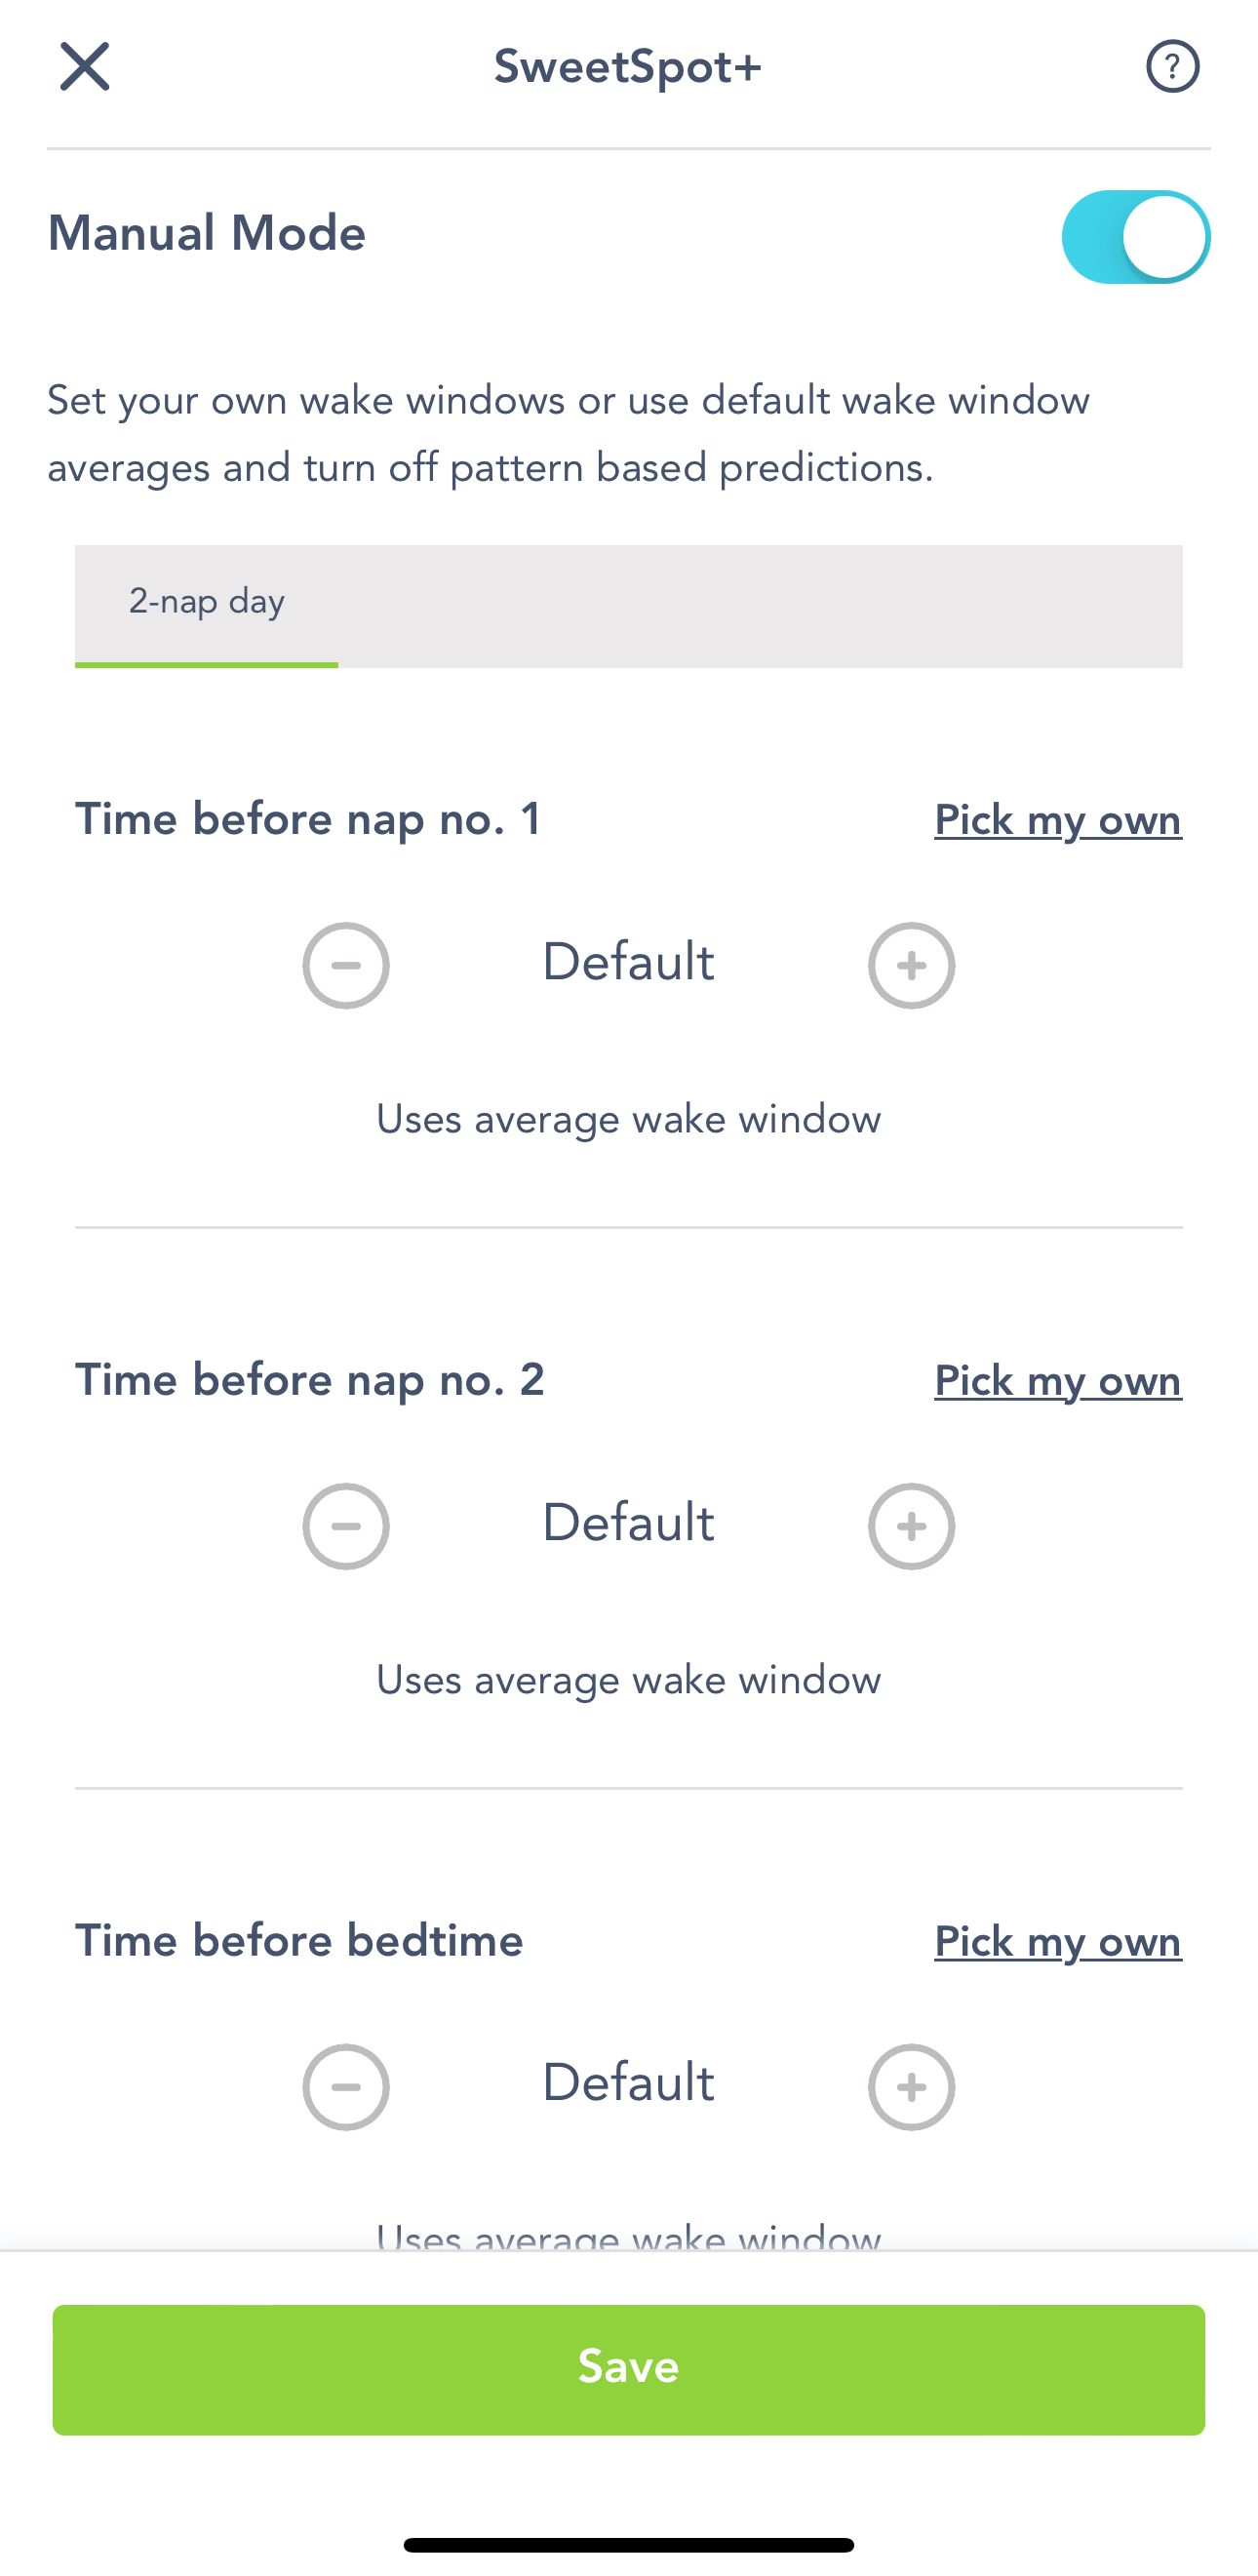Tap the SweetSpot+ title

[628, 67]
